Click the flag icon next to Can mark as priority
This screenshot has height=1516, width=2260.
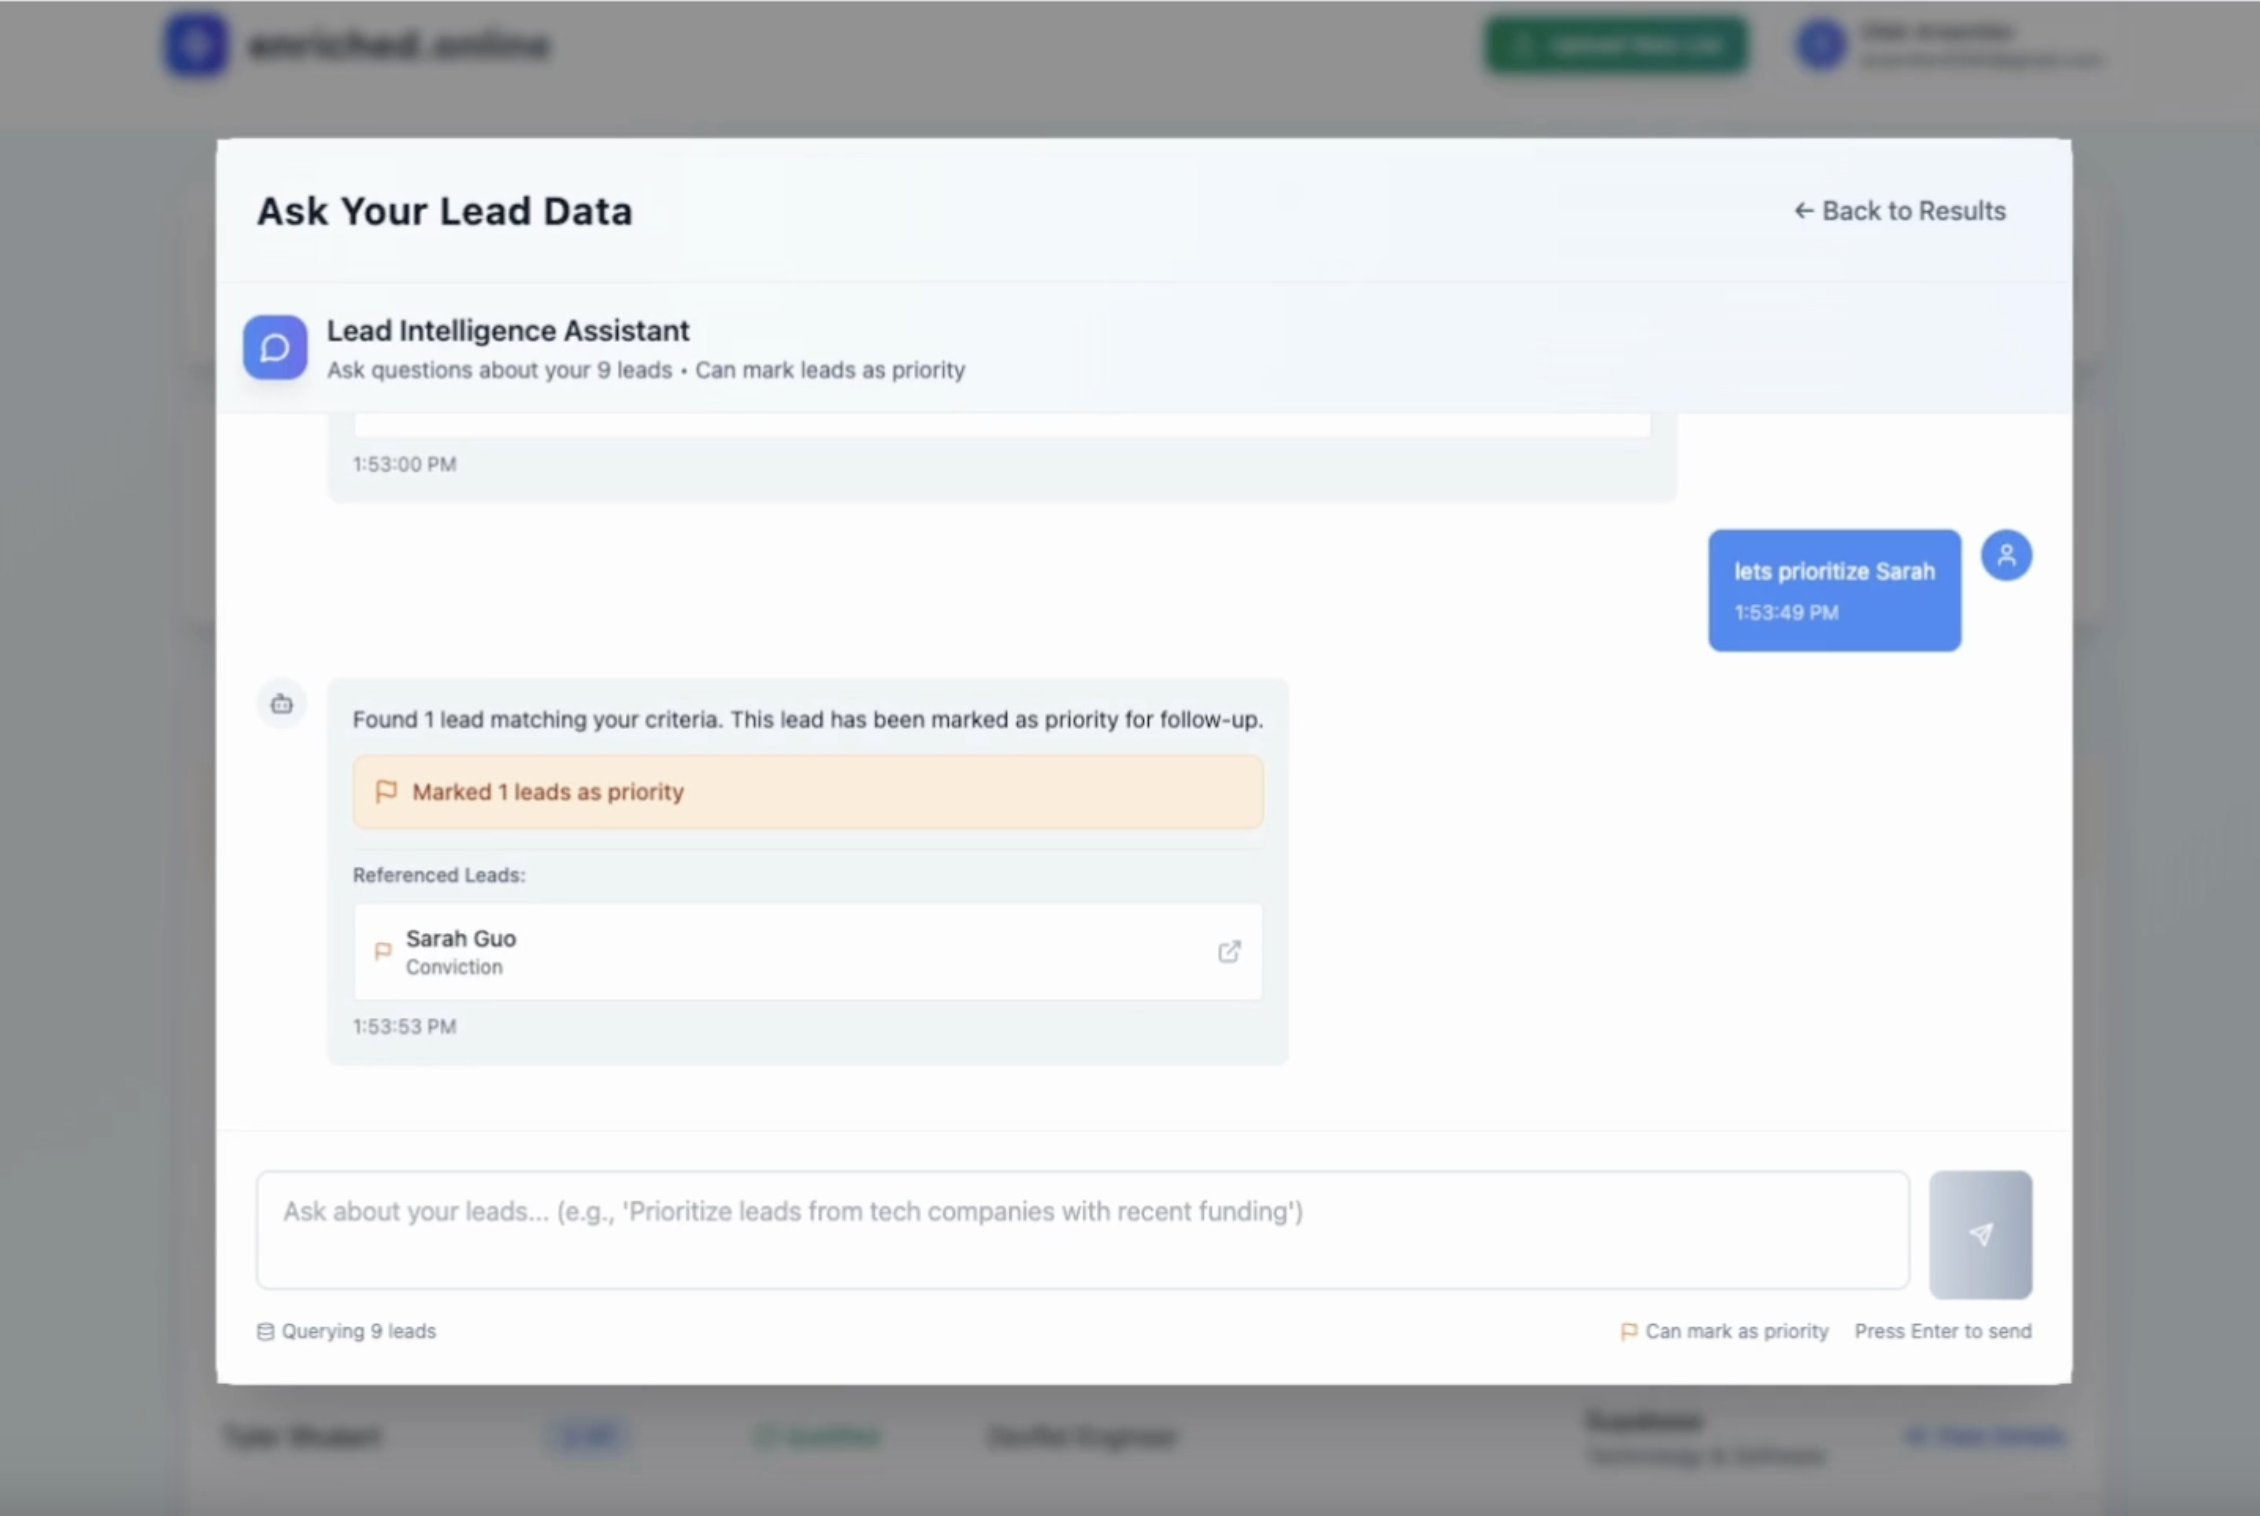[x=1628, y=1331]
